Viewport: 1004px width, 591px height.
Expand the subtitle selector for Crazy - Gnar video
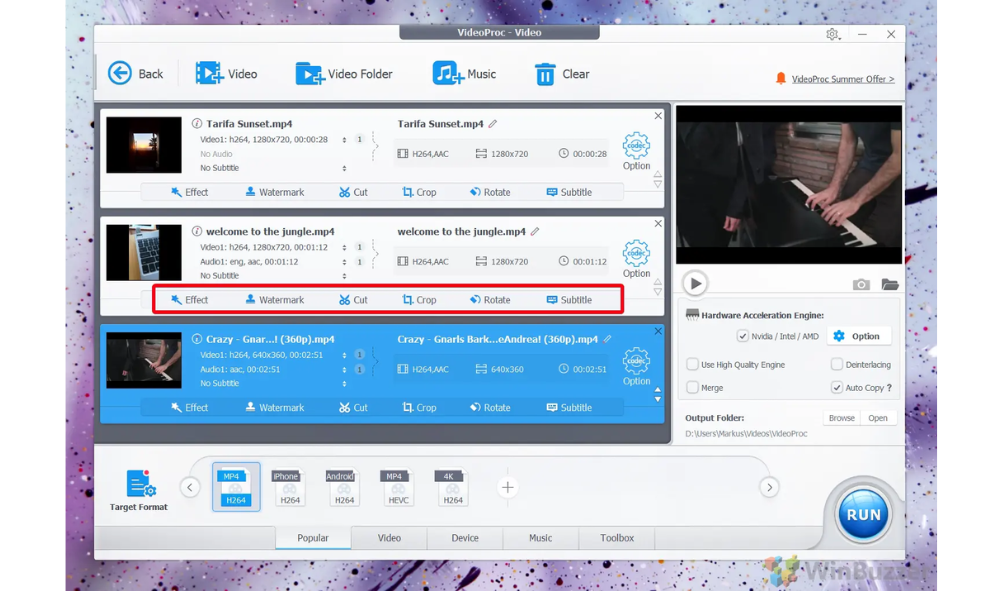(x=344, y=383)
